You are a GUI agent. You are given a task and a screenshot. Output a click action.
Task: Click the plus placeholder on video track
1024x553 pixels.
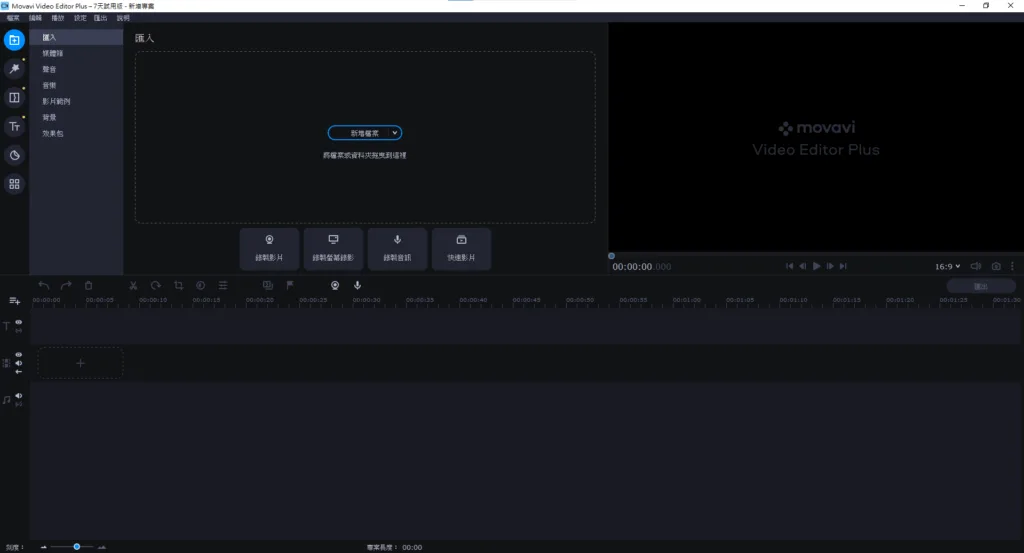pos(80,363)
